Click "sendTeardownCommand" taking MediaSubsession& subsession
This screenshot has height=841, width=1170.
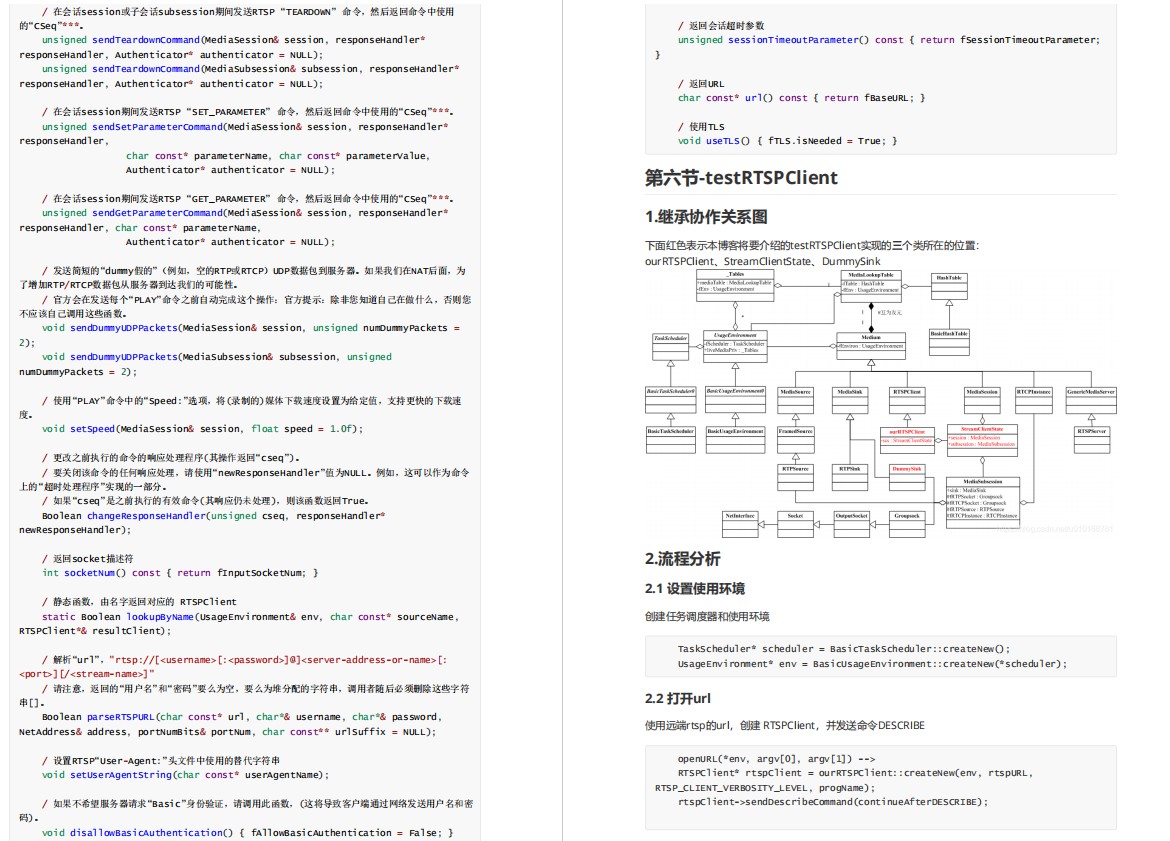(x=146, y=69)
